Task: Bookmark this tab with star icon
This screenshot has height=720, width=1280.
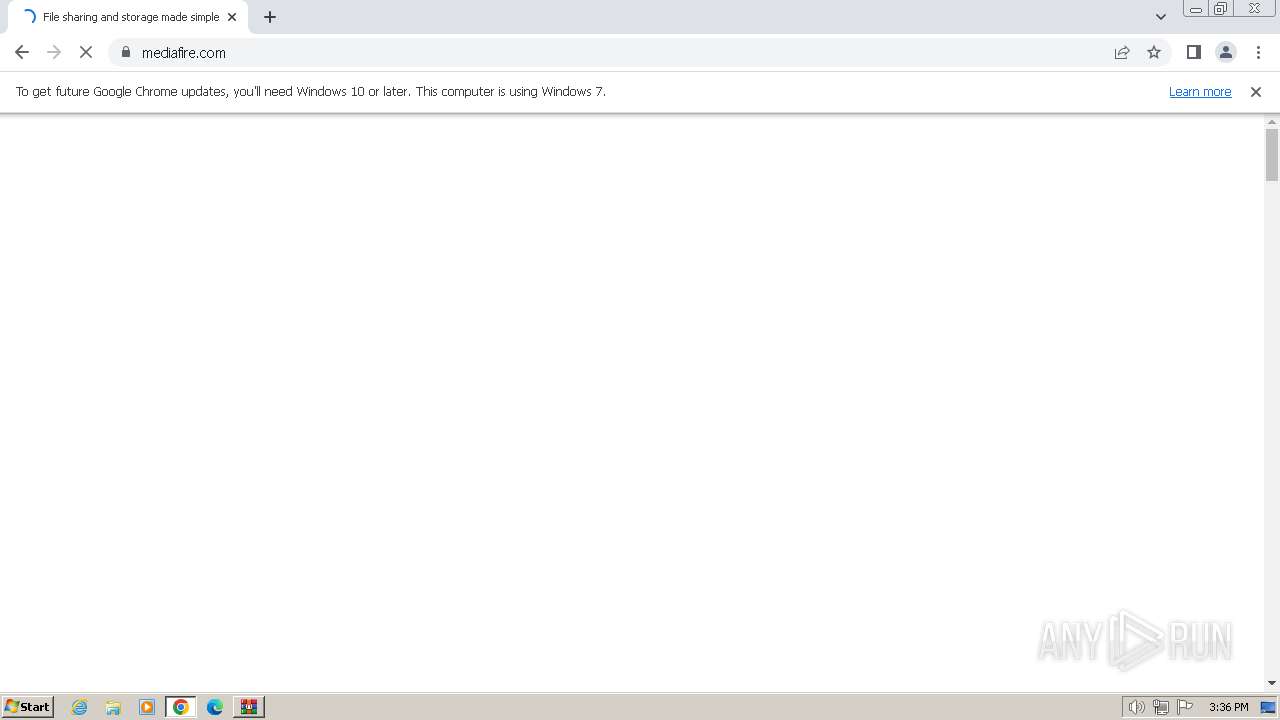Action: (1154, 53)
